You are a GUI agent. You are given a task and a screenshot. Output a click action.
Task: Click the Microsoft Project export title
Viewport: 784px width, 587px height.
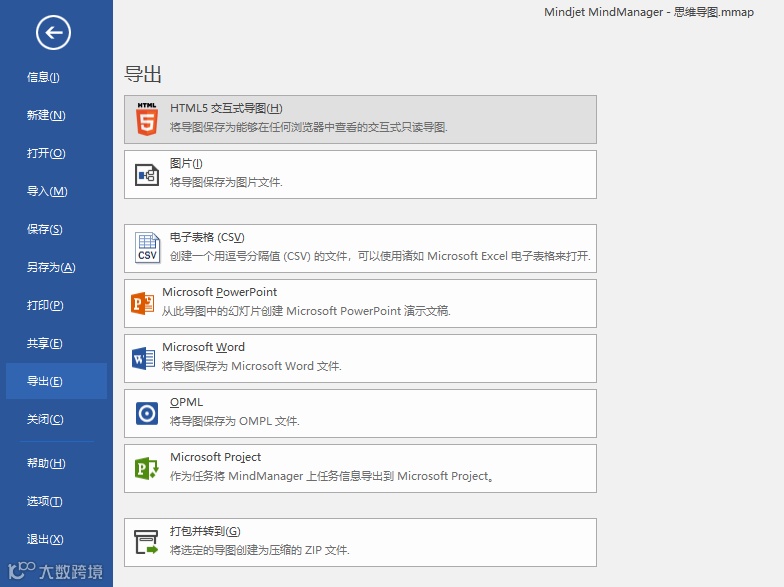click(216, 457)
